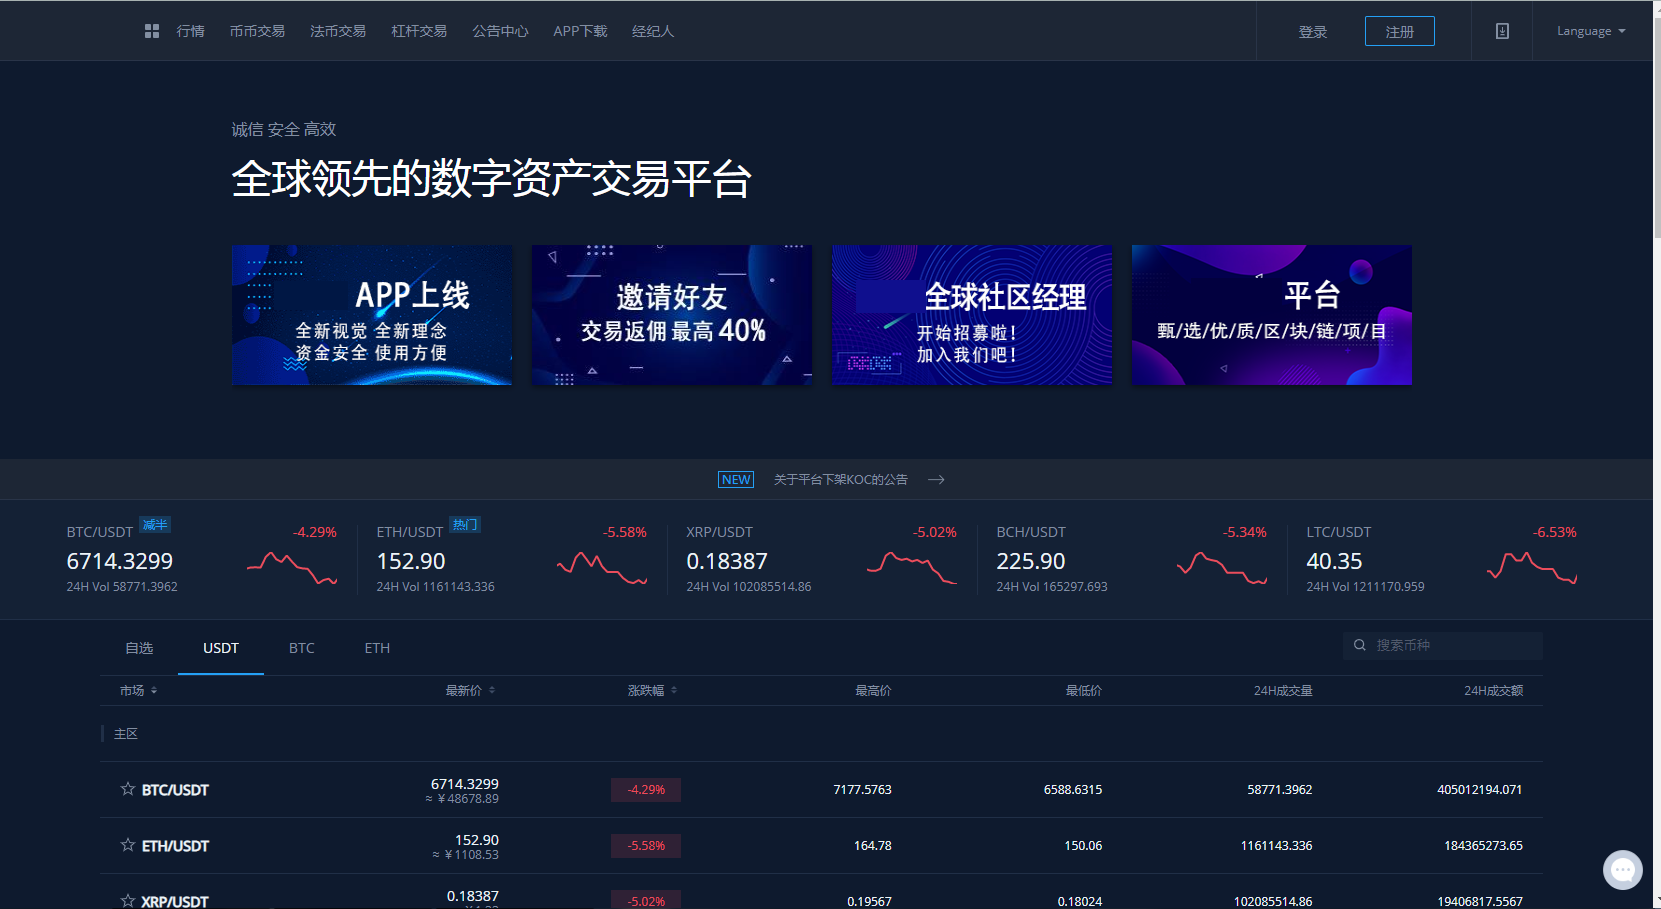Switch to the BTC market tab
1661x909 pixels.
302,648
